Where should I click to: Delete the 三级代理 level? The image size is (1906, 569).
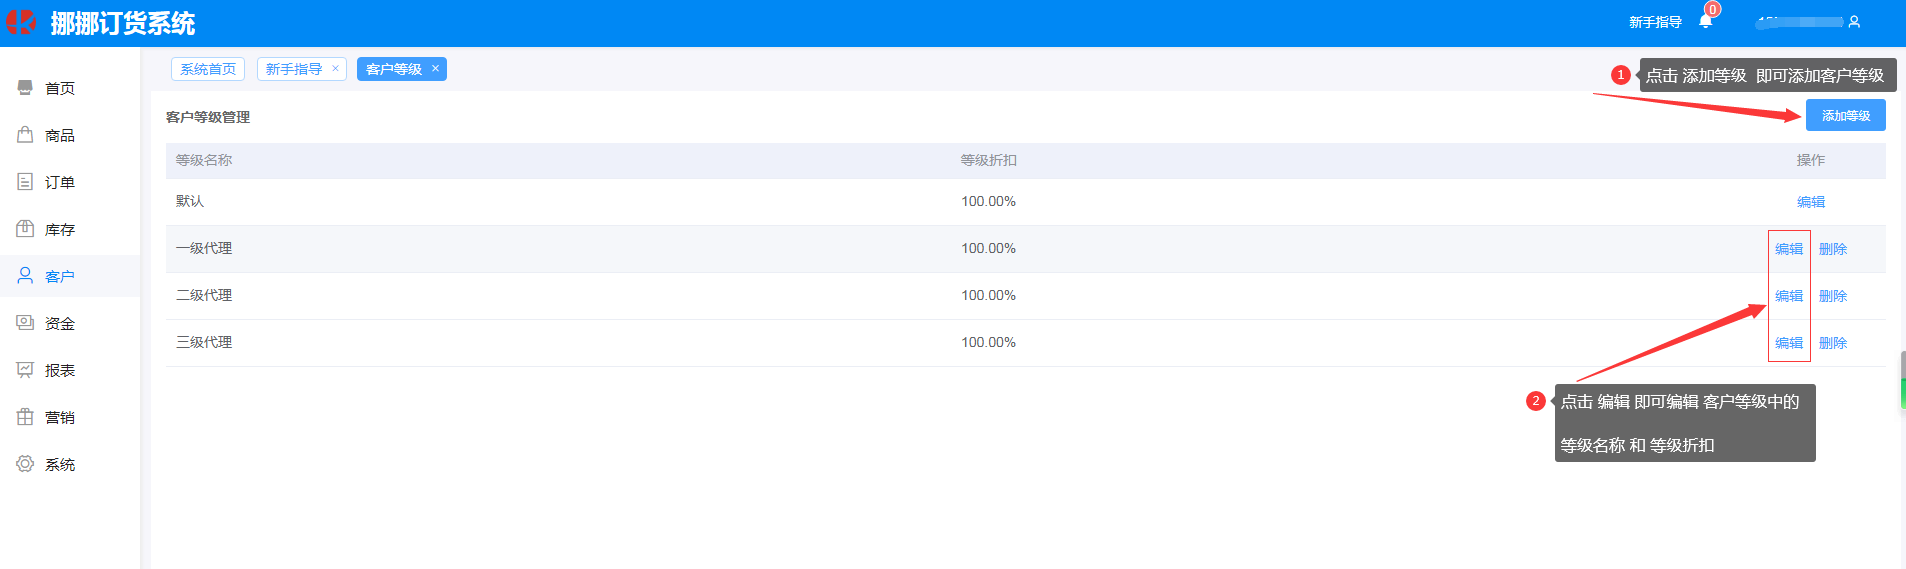pyautogui.click(x=1832, y=343)
